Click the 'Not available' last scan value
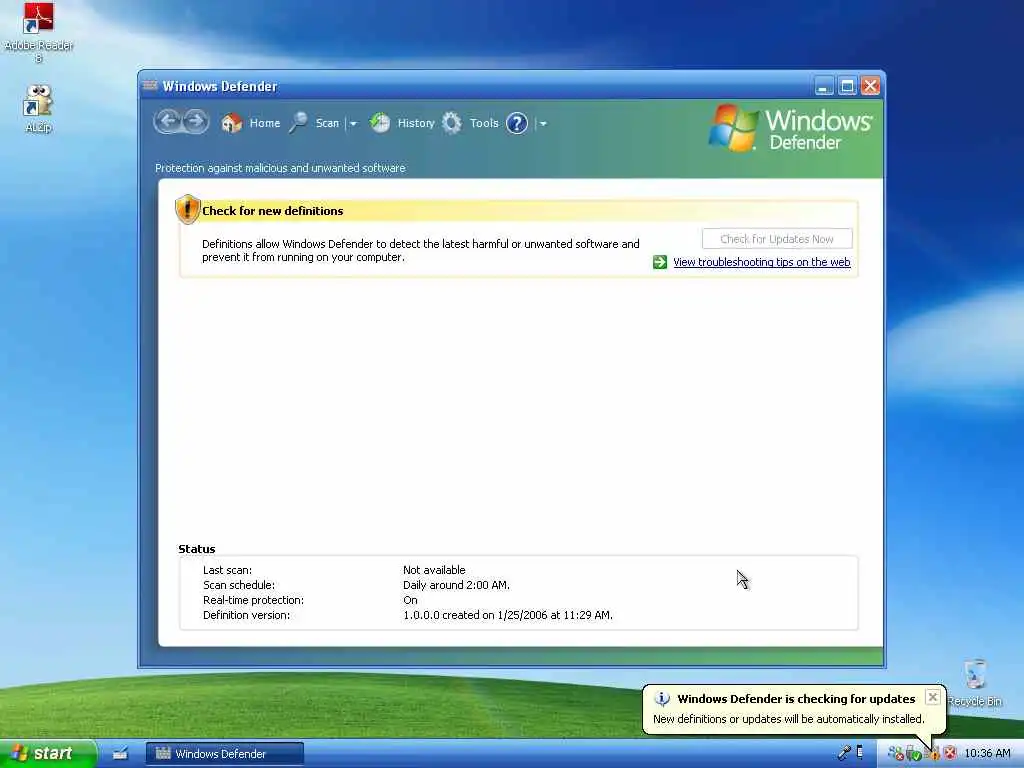1024x768 pixels. tap(434, 569)
